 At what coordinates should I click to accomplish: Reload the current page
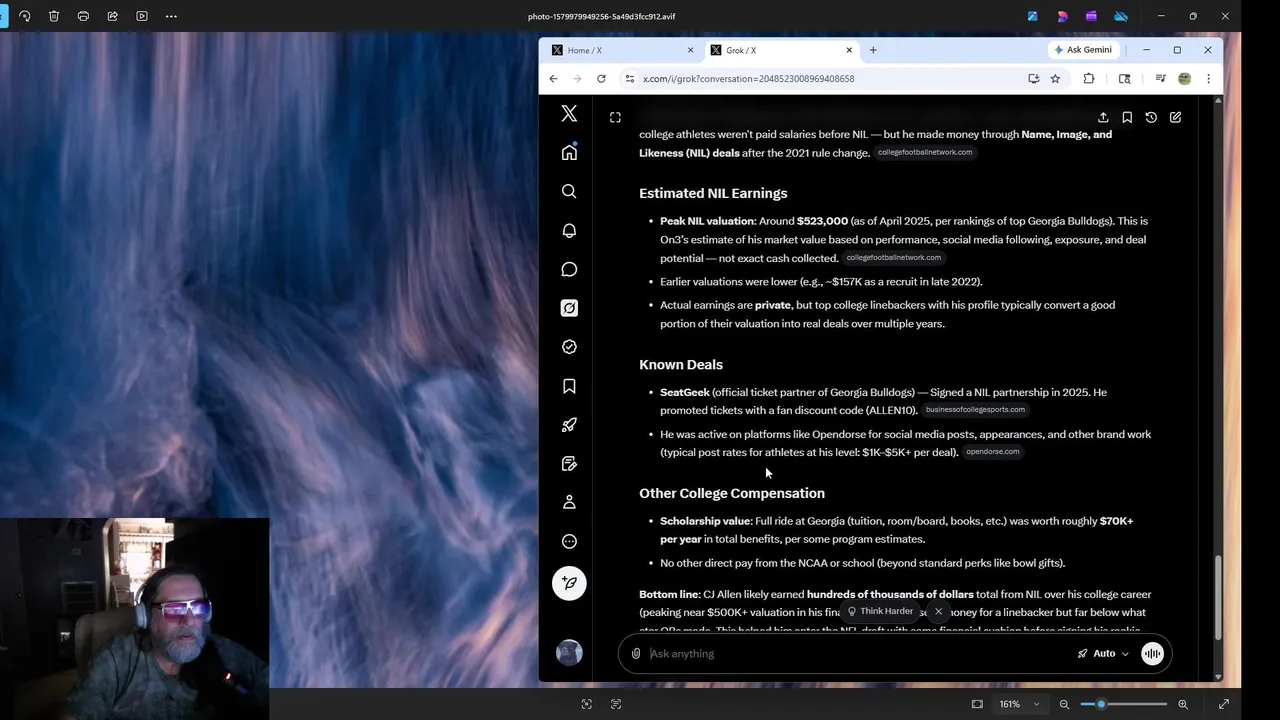(601, 79)
